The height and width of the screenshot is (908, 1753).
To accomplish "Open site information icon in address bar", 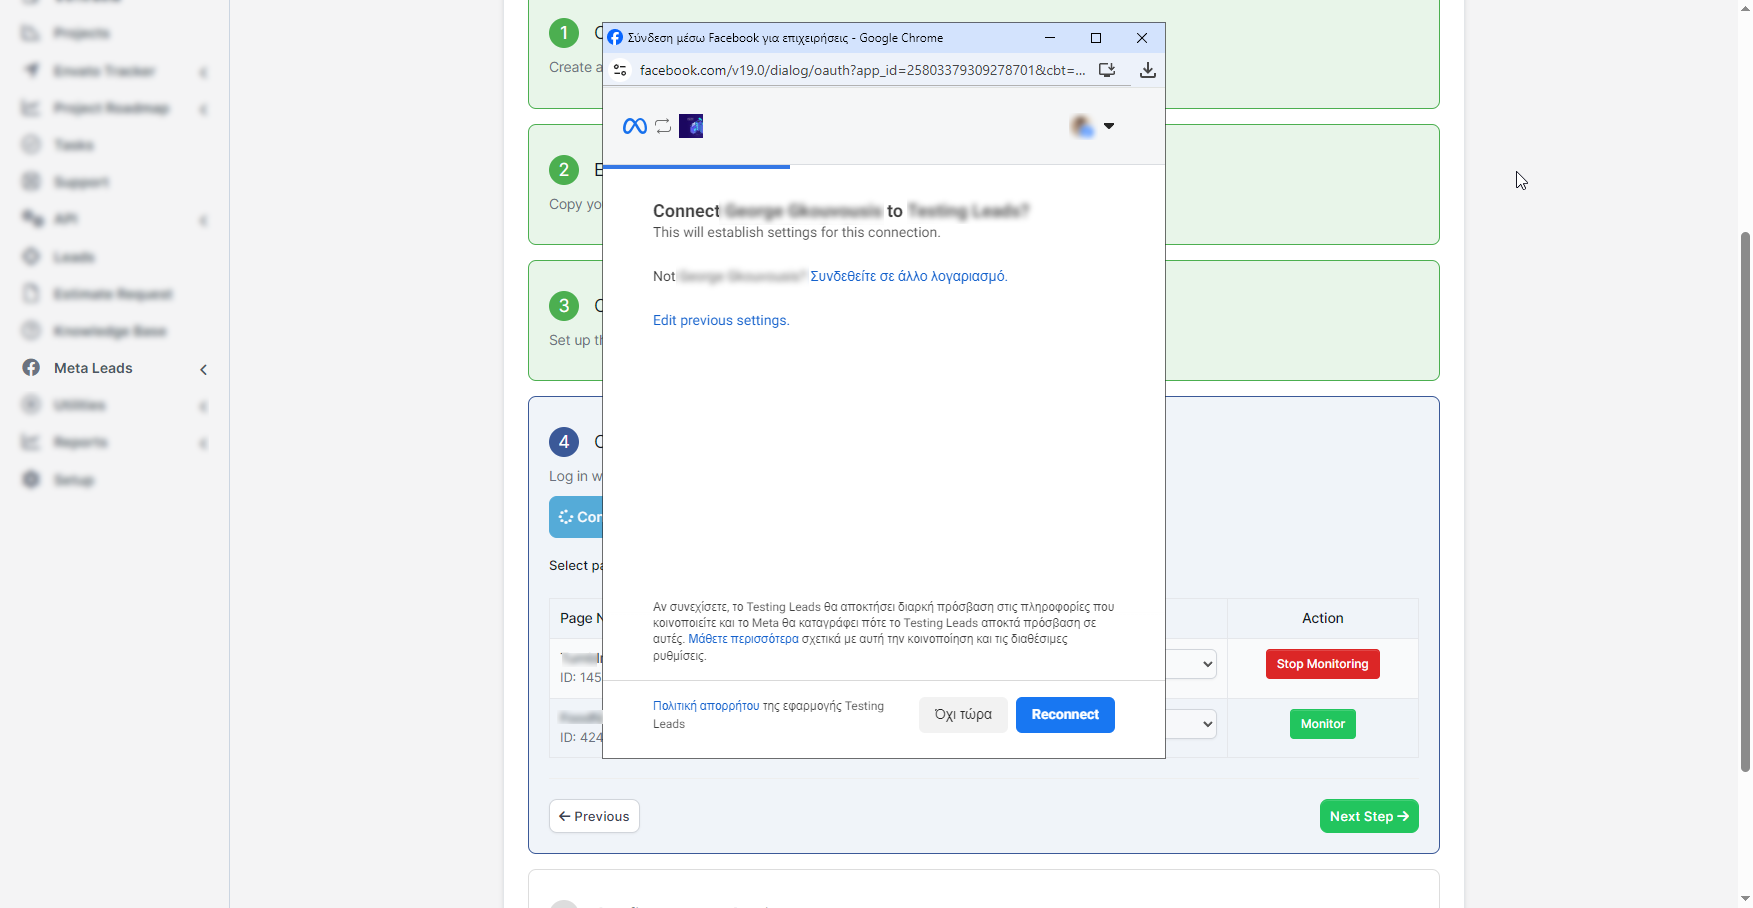I will pyautogui.click(x=620, y=70).
